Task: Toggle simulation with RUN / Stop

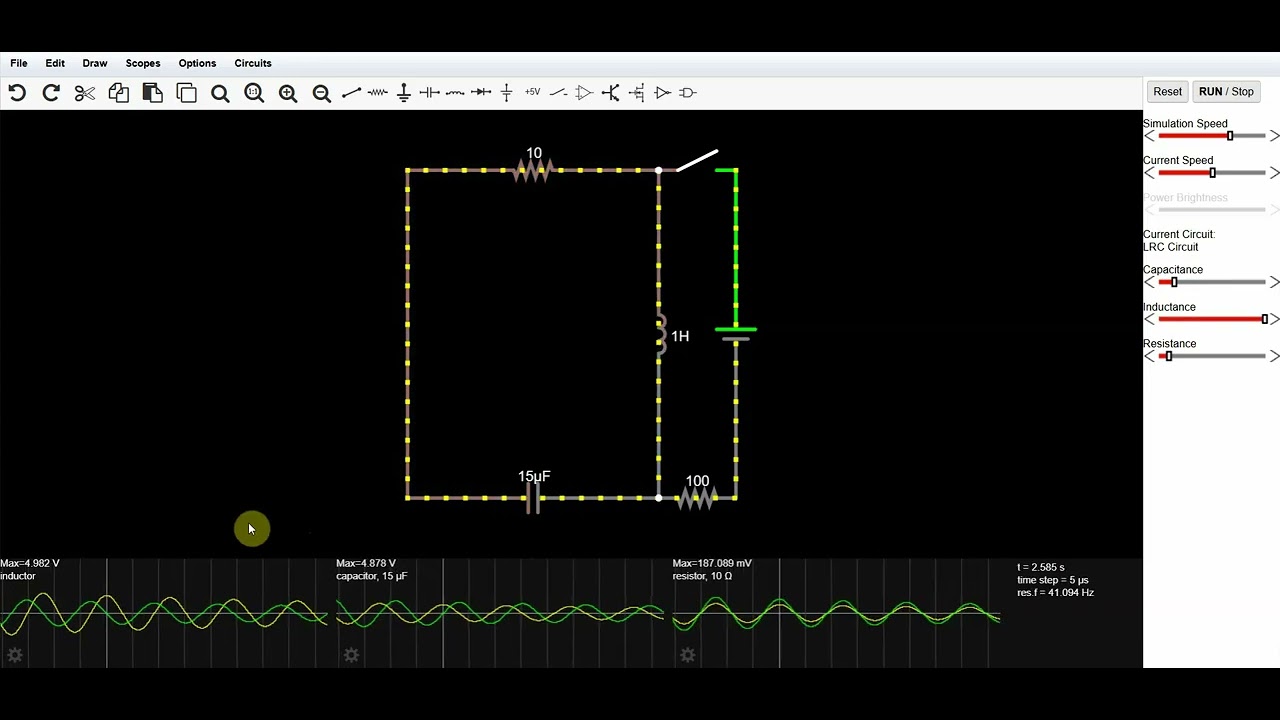Action: click(1226, 92)
